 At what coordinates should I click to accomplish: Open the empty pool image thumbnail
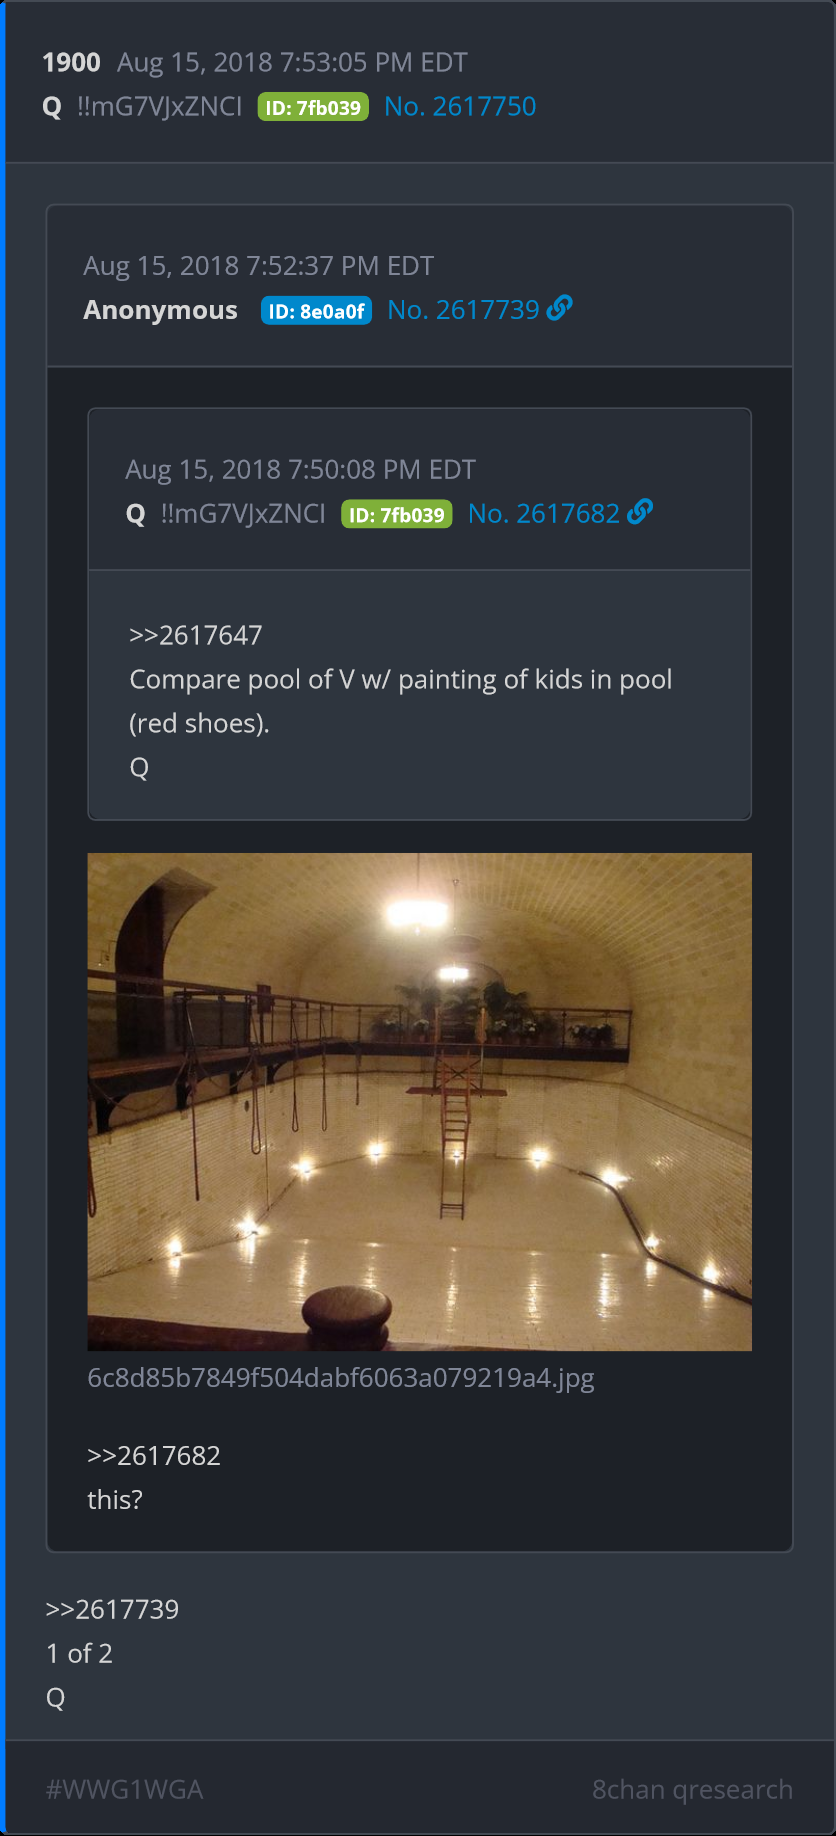pos(419,1102)
